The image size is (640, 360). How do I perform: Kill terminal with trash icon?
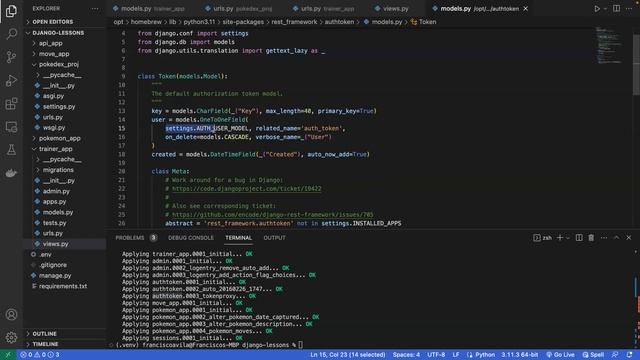coord(591,238)
